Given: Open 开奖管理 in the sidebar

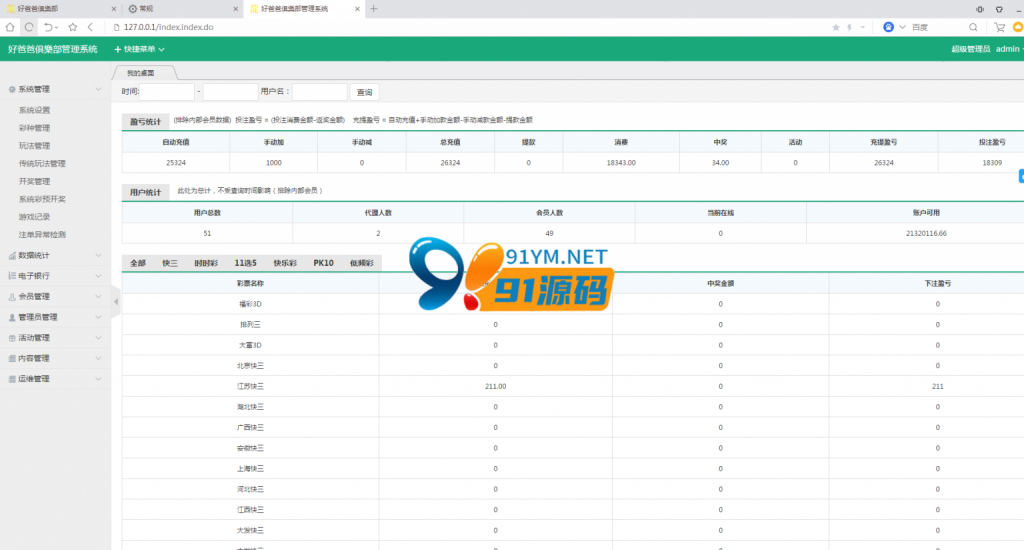Looking at the screenshot, I should tap(35, 182).
